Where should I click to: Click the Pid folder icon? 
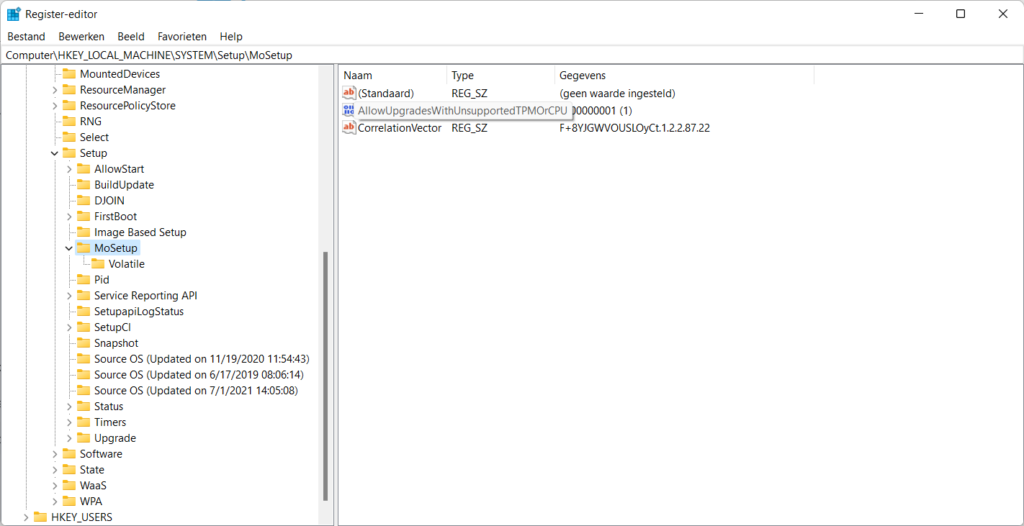click(83, 280)
